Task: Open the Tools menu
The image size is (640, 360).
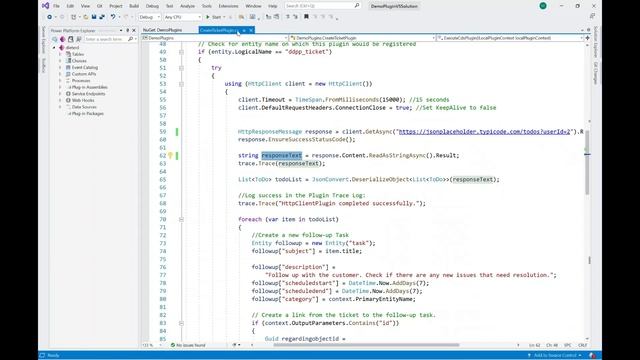Action: coord(207,6)
